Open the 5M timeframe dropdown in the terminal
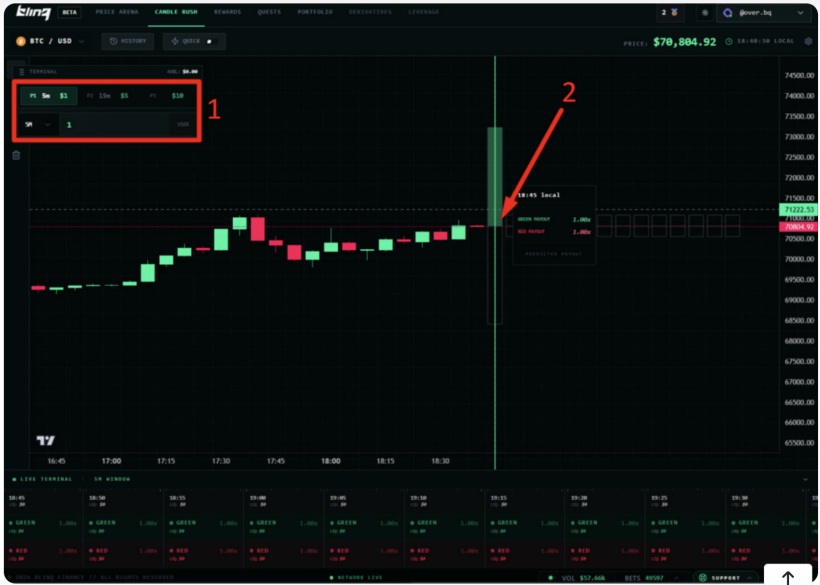The height and width of the screenshot is (585, 820). coord(39,124)
